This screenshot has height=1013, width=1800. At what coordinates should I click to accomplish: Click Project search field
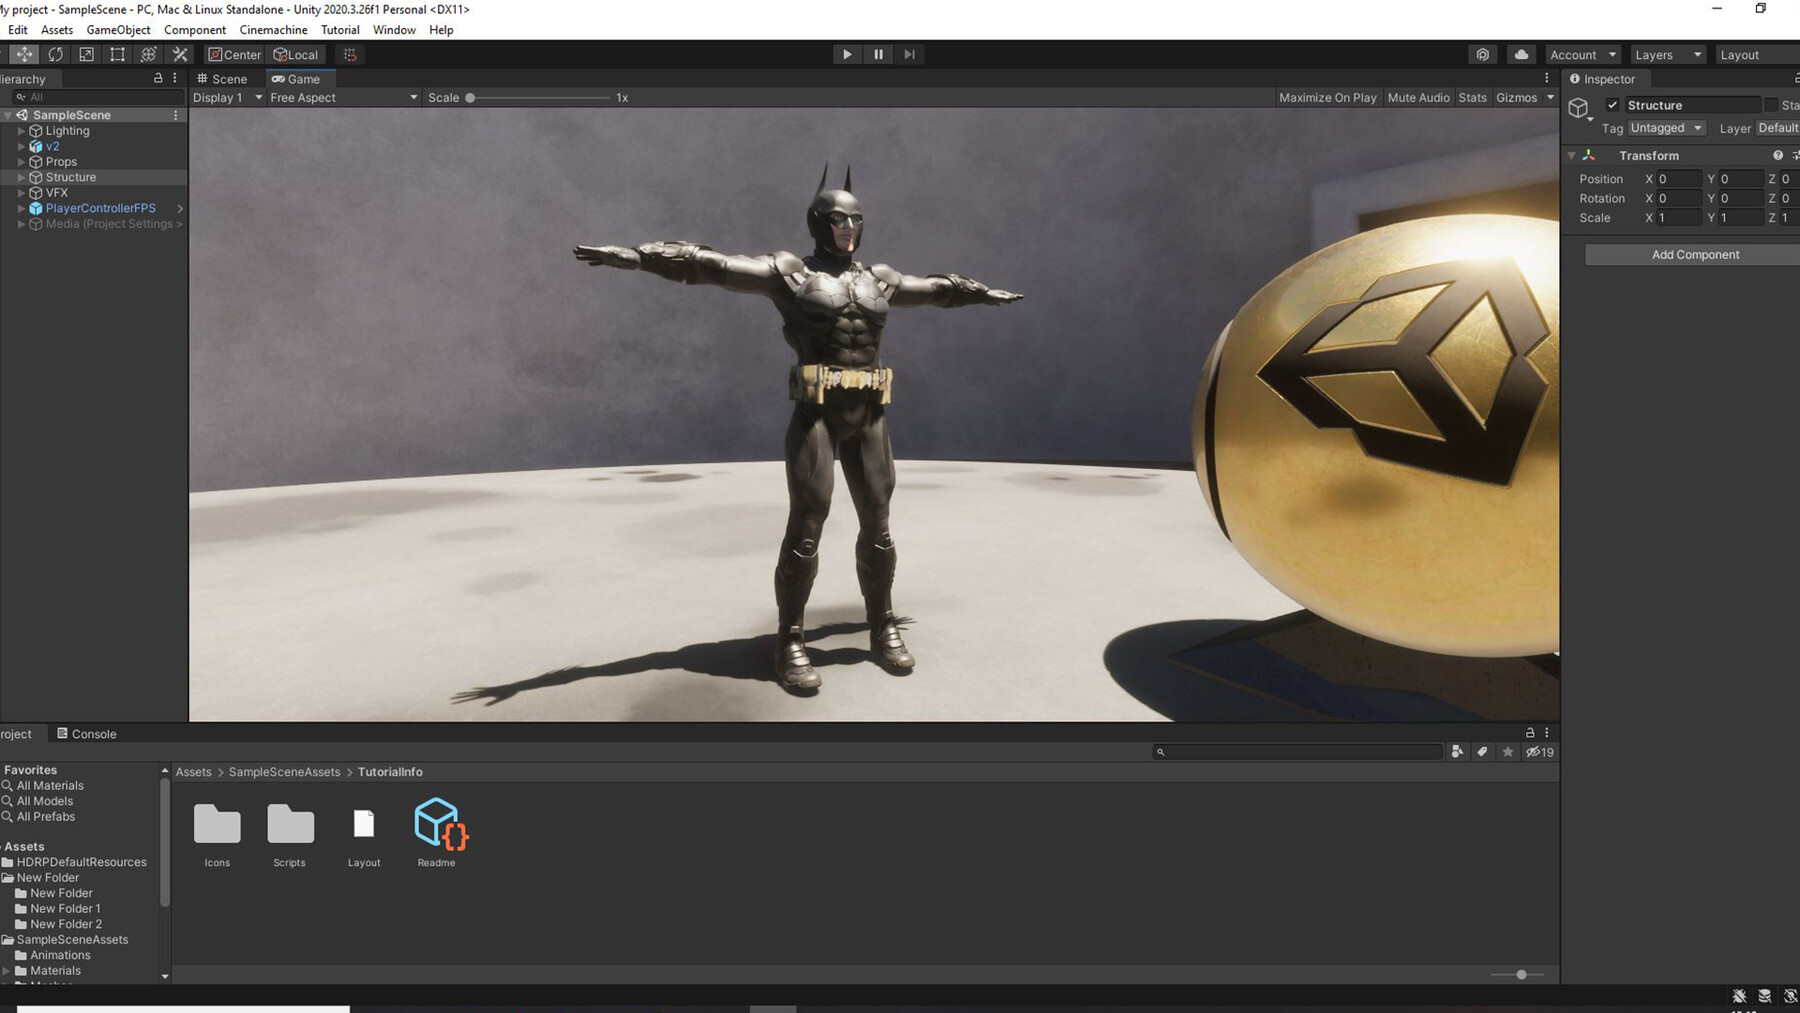tap(1298, 752)
